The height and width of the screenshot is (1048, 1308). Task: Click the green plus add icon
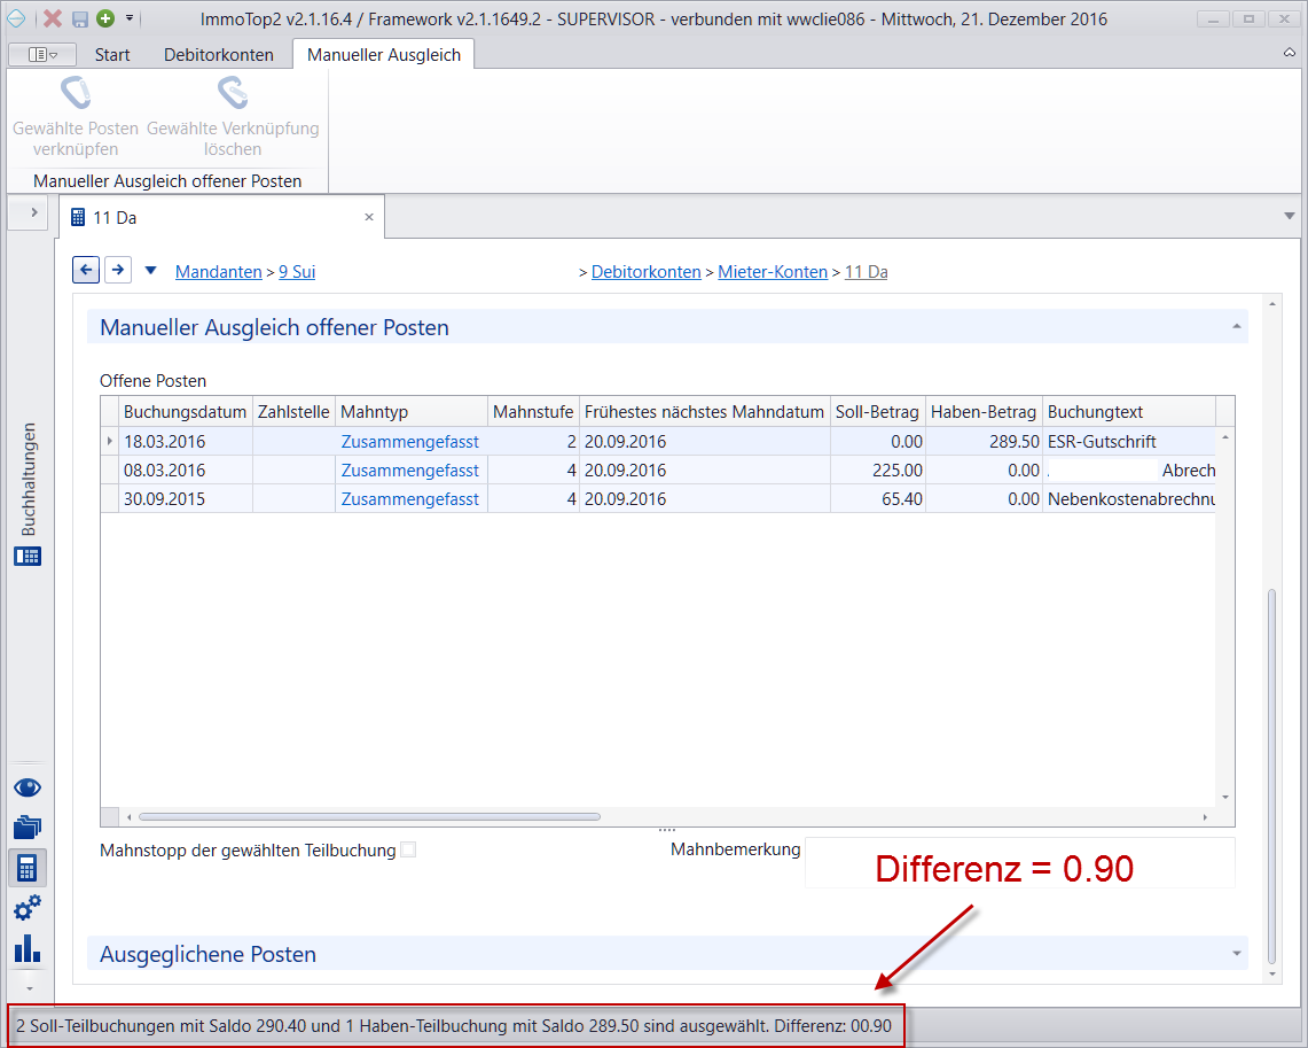coord(105,19)
